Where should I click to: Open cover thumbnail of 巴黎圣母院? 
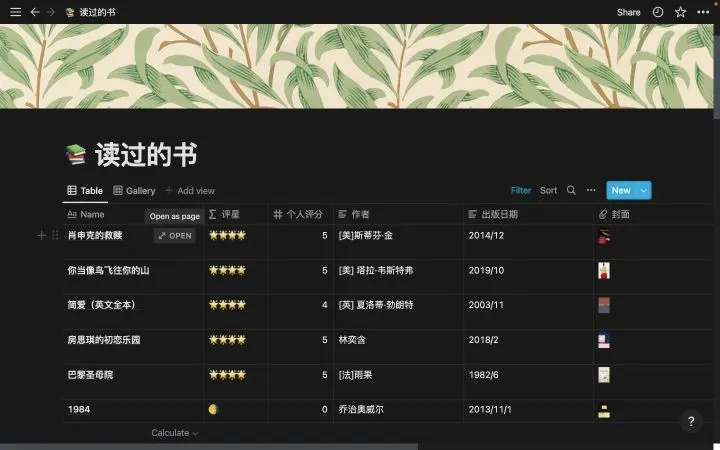click(x=604, y=375)
